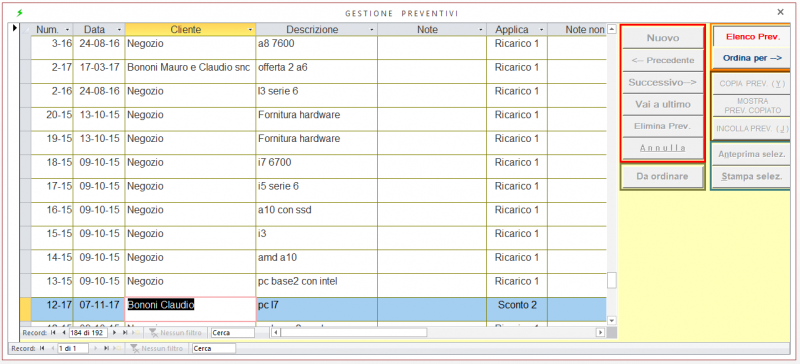Click the i5 serie 6 description cell
The height and width of the screenshot is (364, 800).
(317, 190)
